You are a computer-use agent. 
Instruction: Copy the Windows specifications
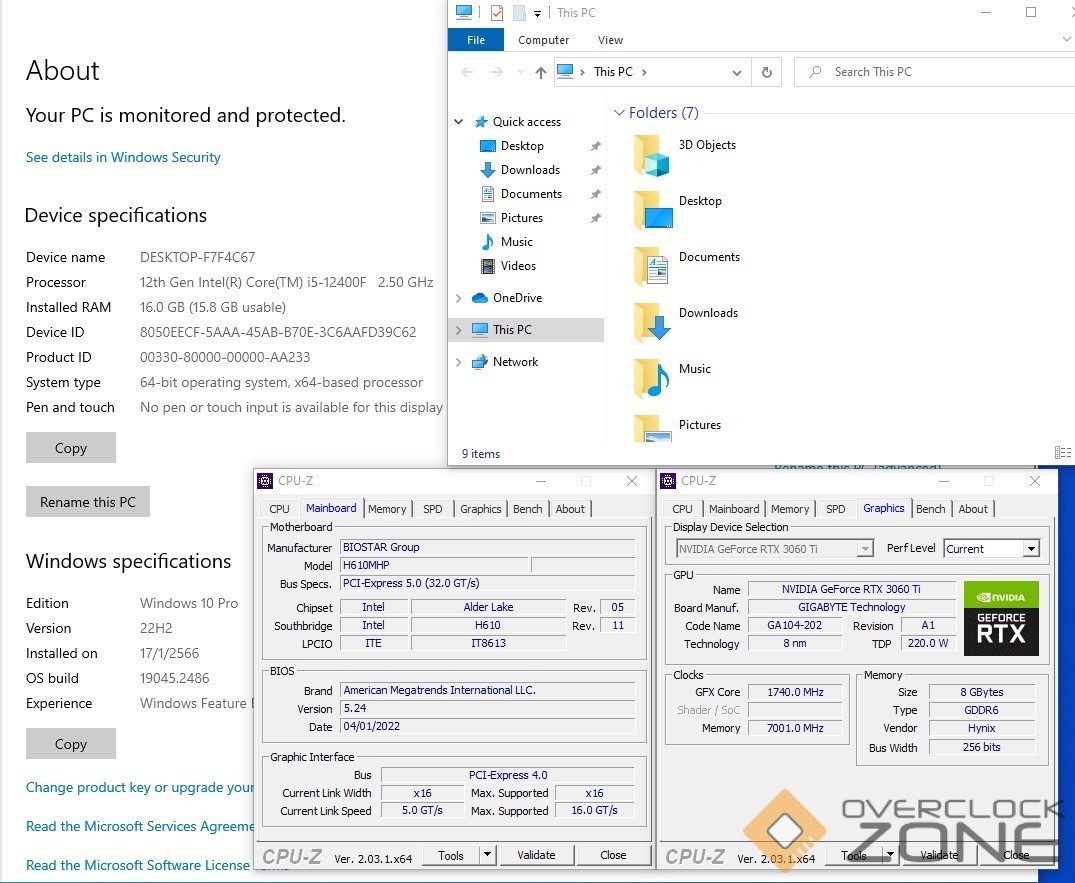click(x=71, y=744)
